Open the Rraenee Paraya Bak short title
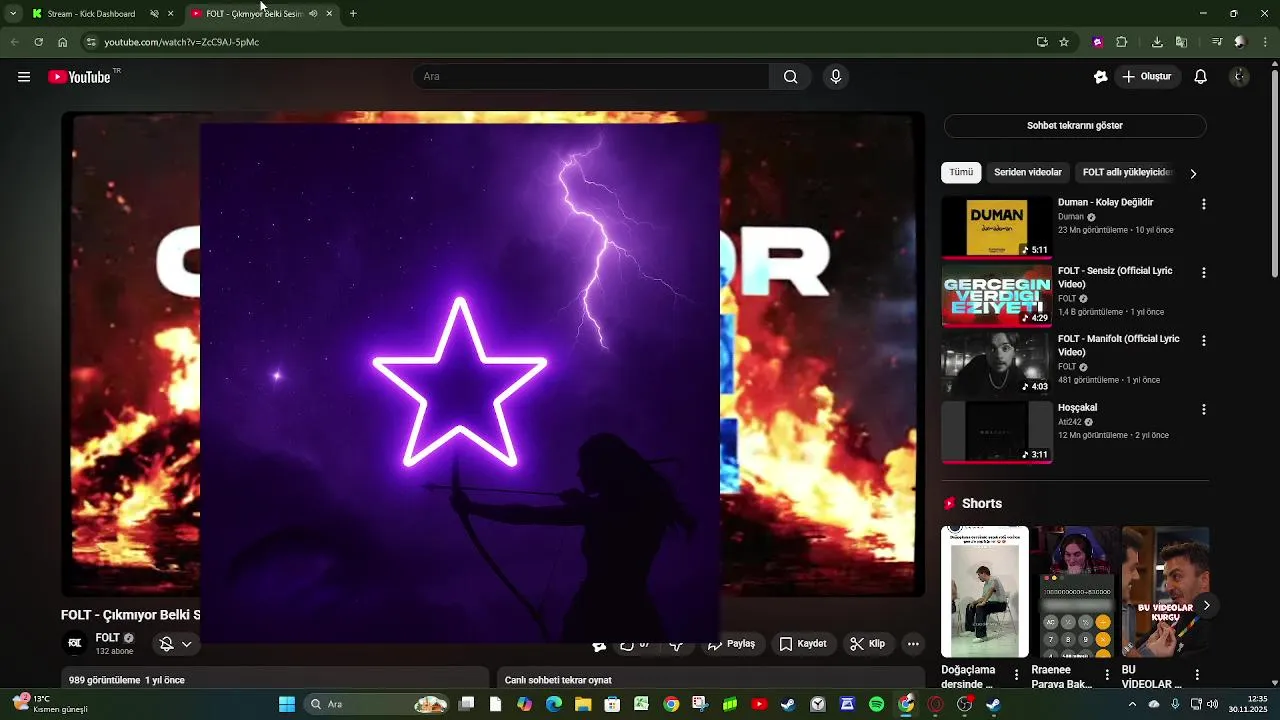The width and height of the screenshot is (1280, 720). [1062, 677]
